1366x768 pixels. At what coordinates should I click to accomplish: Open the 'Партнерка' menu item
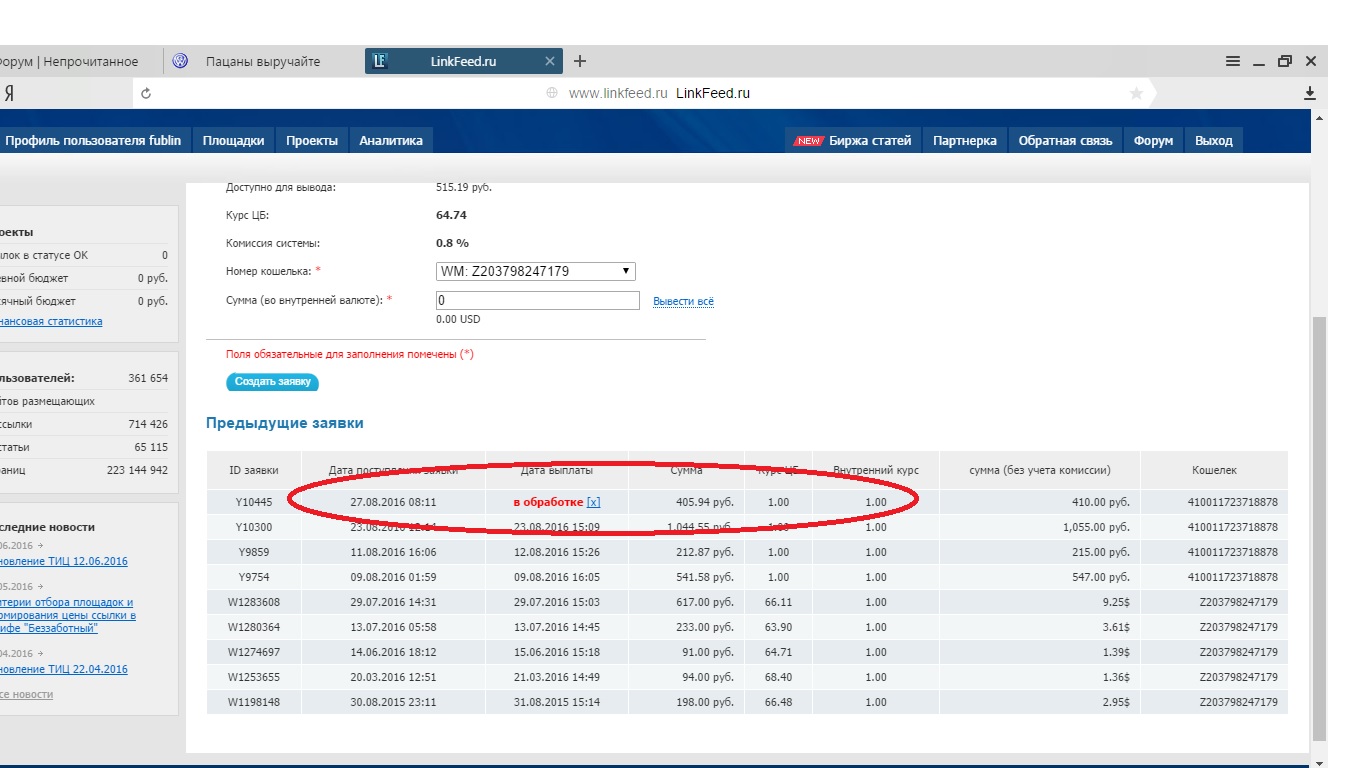click(x=965, y=140)
